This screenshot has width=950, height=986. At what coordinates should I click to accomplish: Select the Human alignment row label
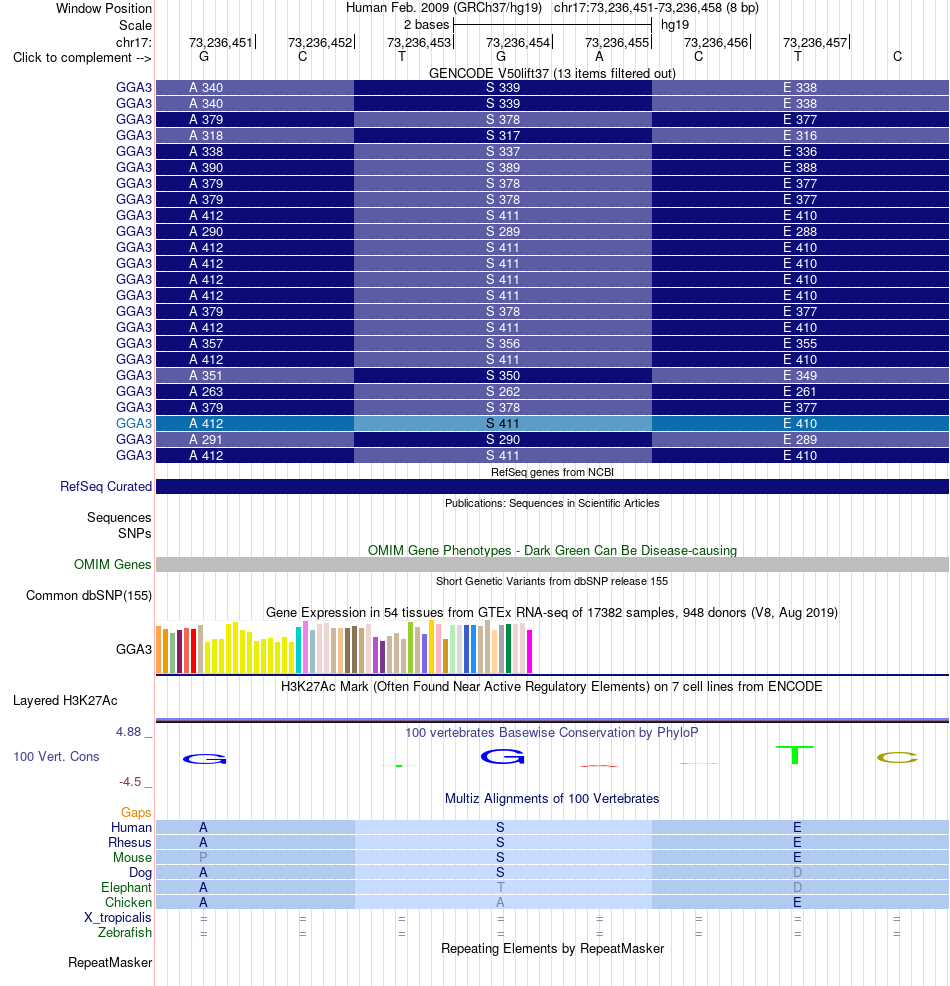[131, 828]
